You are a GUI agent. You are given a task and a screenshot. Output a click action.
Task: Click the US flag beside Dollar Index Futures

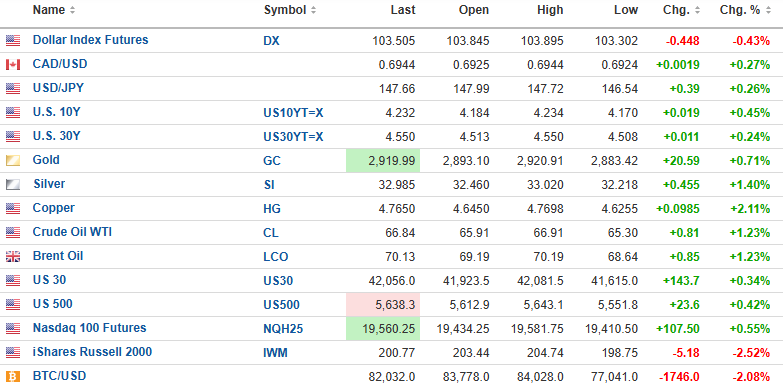[x=13, y=40]
